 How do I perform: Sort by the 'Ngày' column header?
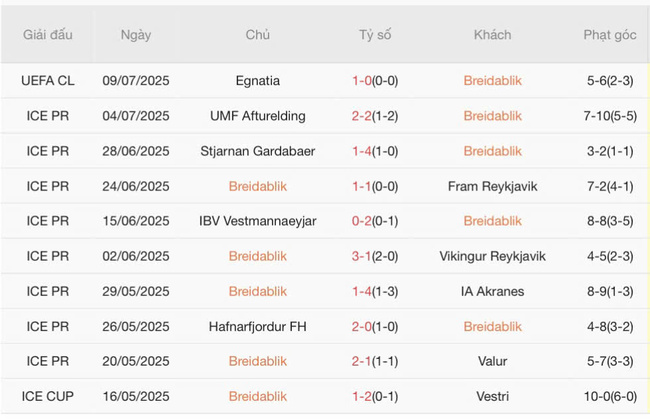(136, 35)
